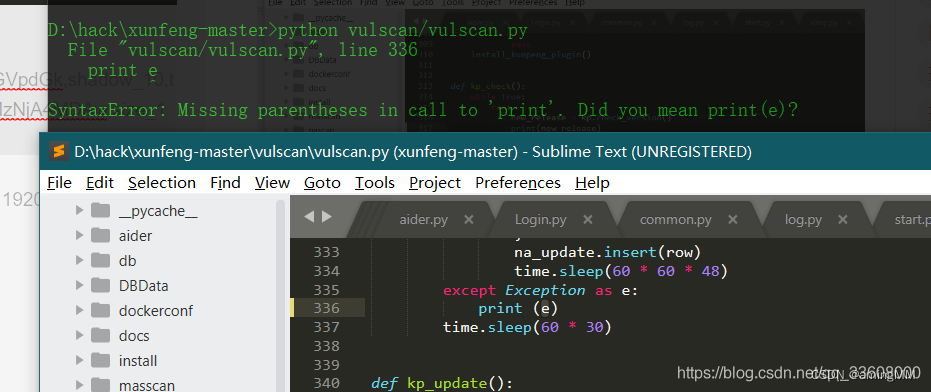This screenshot has width=931, height=392.
Task: Expand the install folder arrow
Action: pos(79,360)
